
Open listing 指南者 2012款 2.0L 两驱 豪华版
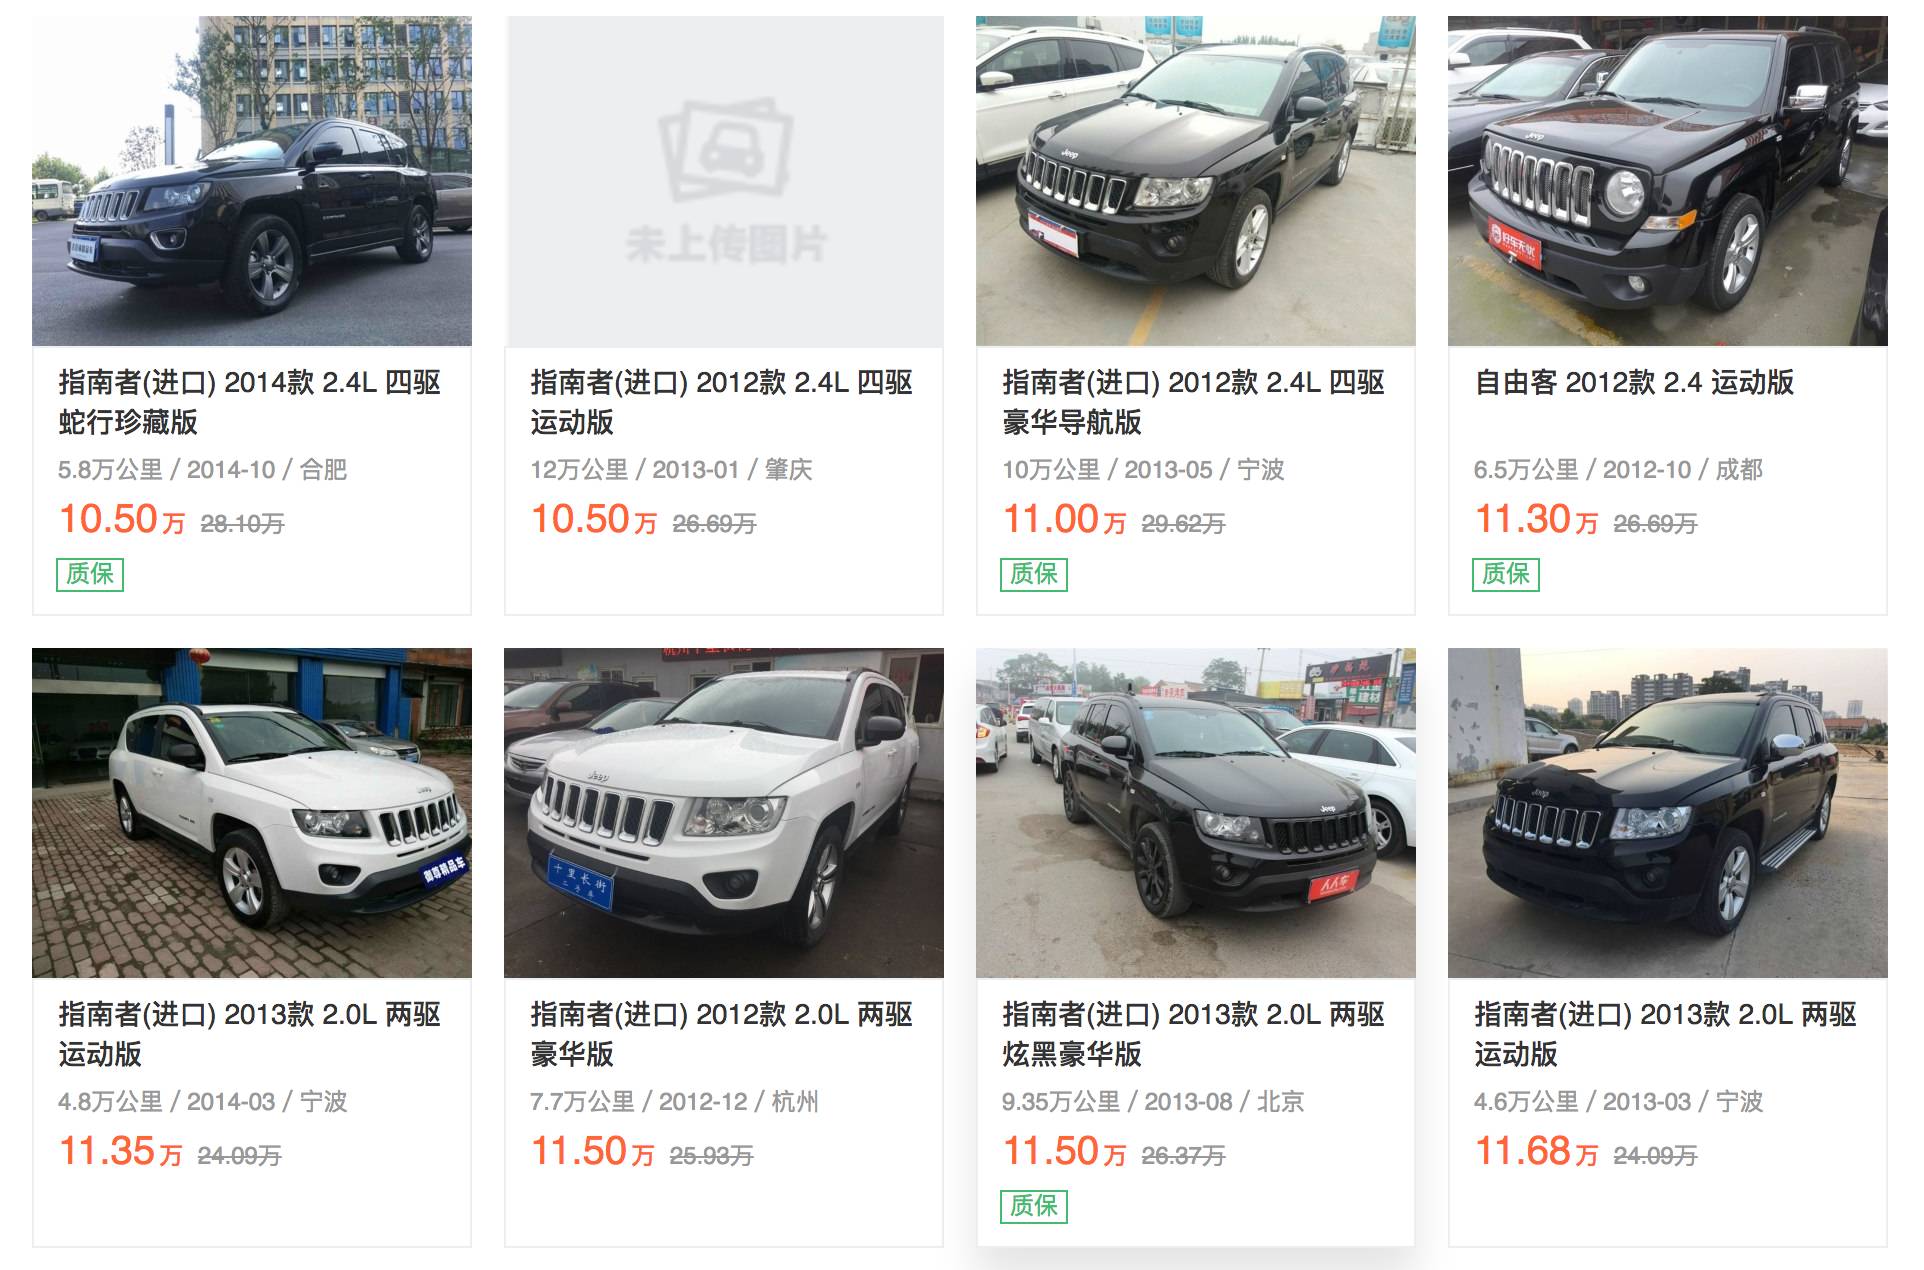(722, 1034)
